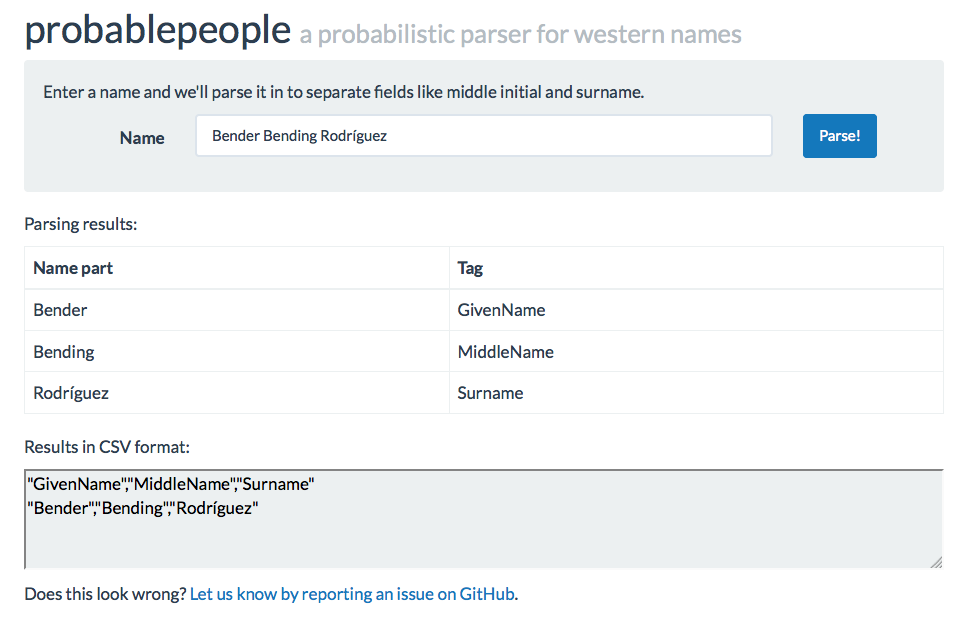Click the subtitle 'a probabilistic parser for western names'
959x619 pixels.
[x=520, y=34]
